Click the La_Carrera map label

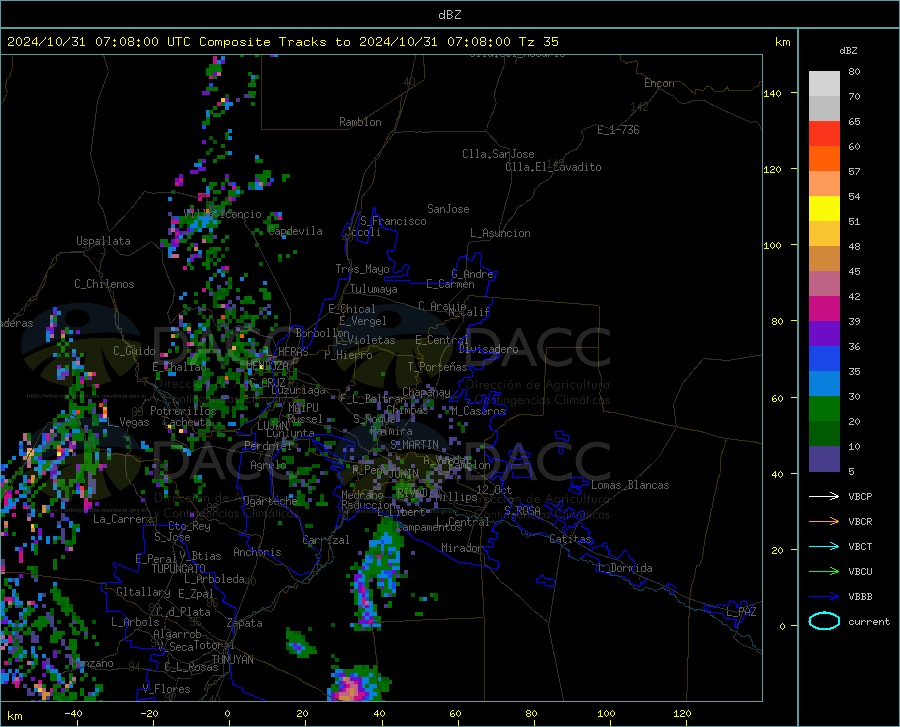[123, 519]
